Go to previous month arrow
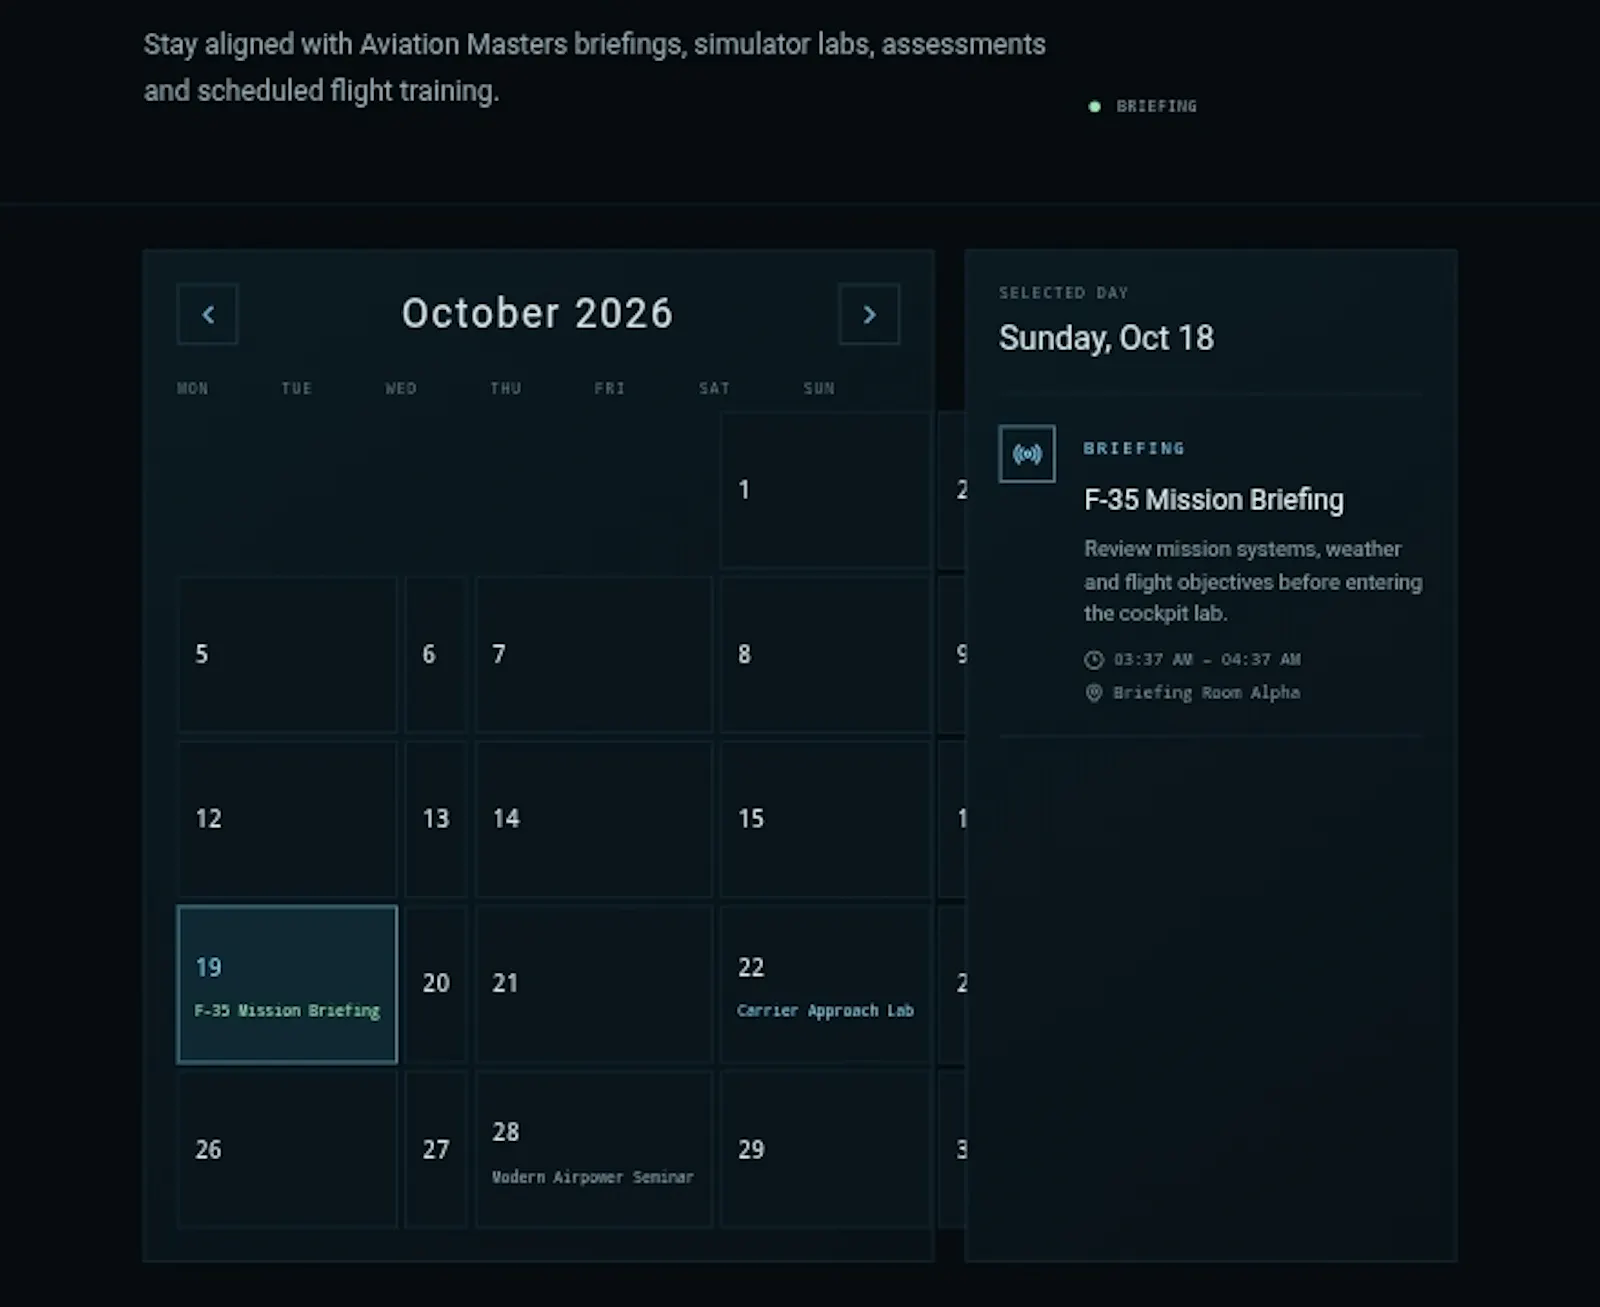1600x1307 pixels. click(207, 314)
